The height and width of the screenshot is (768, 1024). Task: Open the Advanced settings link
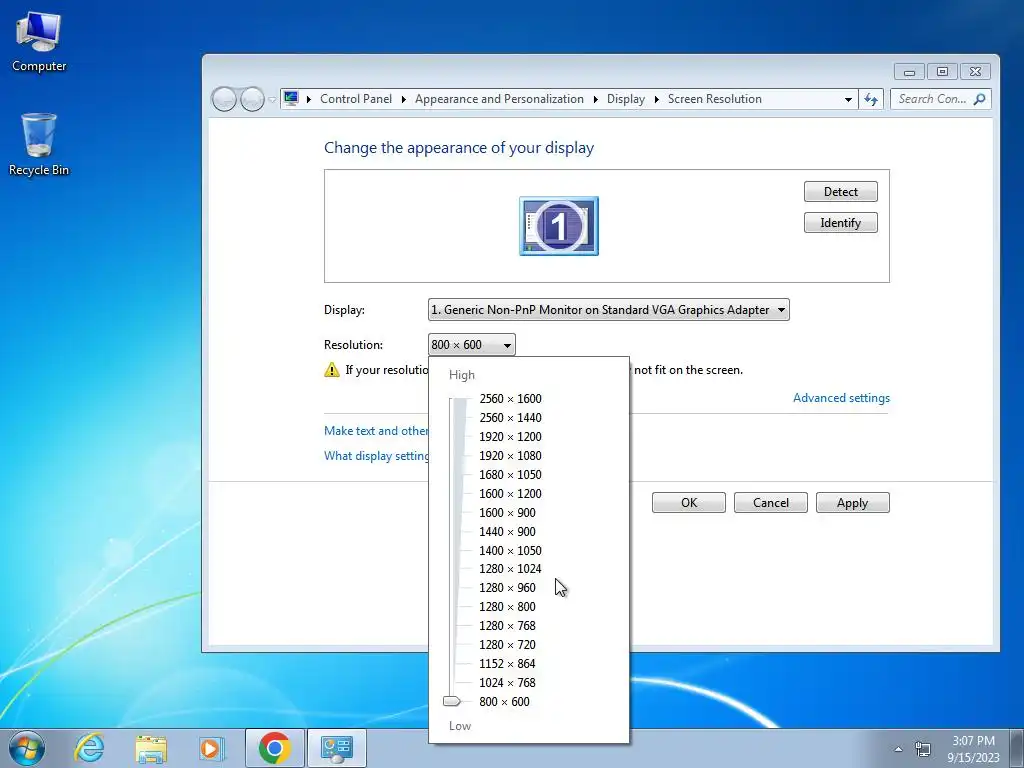(x=841, y=398)
